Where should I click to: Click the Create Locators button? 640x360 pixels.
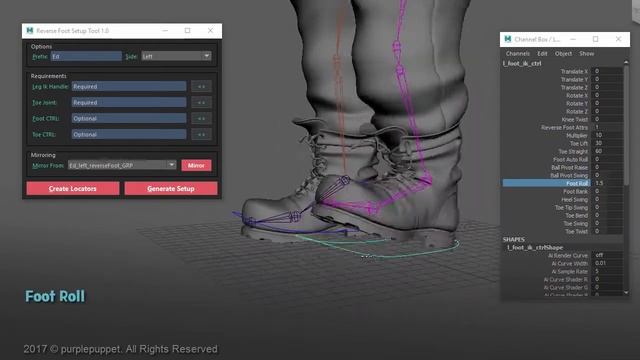tap(73, 189)
